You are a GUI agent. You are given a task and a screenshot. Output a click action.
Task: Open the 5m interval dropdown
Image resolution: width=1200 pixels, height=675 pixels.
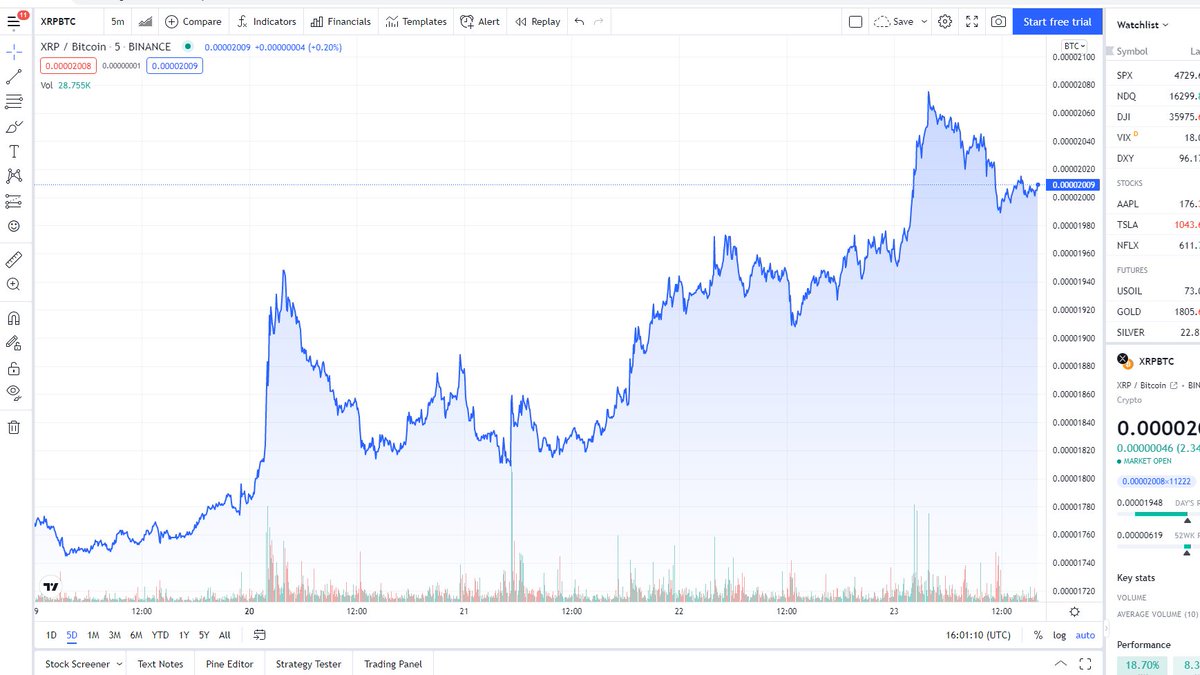(118, 21)
